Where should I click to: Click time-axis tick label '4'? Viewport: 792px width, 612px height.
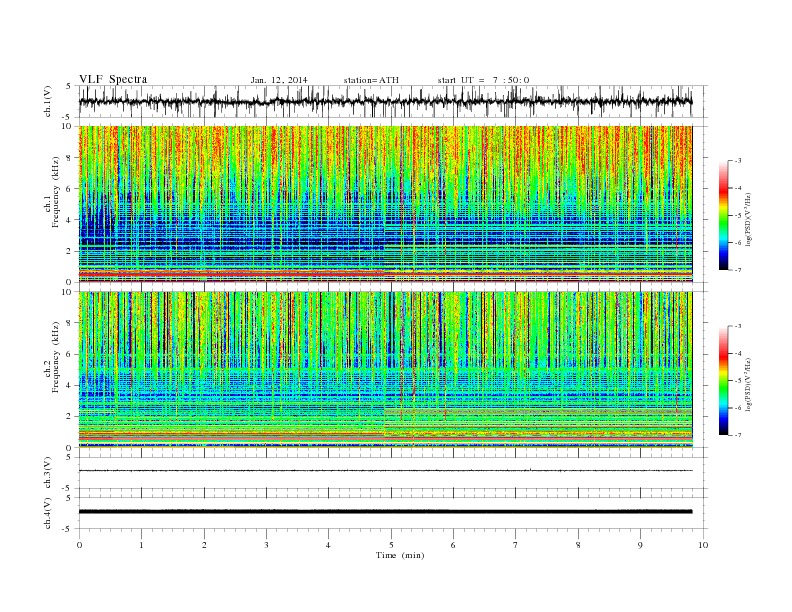[x=328, y=545]
